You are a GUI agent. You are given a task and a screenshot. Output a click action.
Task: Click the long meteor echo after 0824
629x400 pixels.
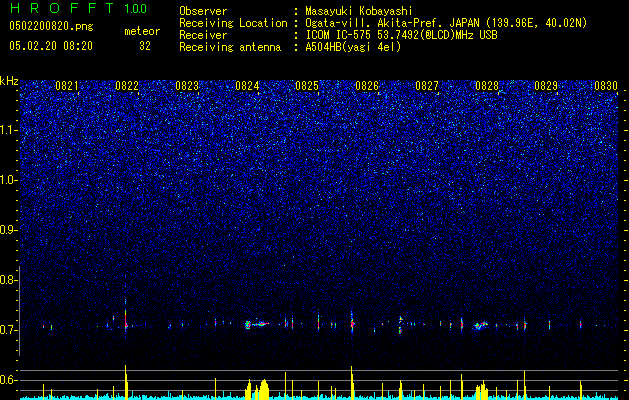pyautogui.click(x=257, y=324)
